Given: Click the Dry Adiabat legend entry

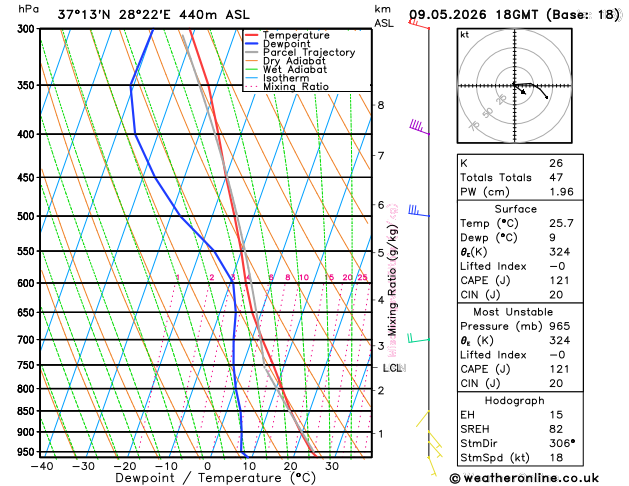Looking at the screenshot, I should (285, 61).
